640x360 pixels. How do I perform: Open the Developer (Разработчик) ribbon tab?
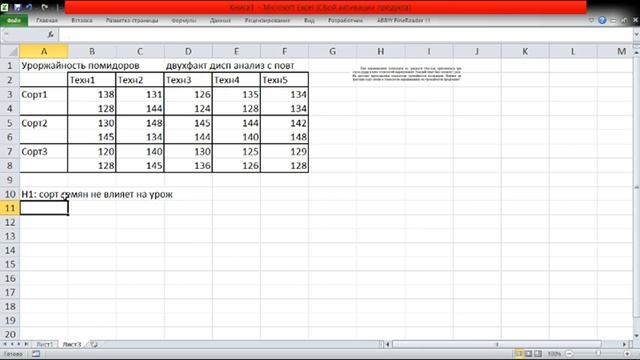[345, 20]
